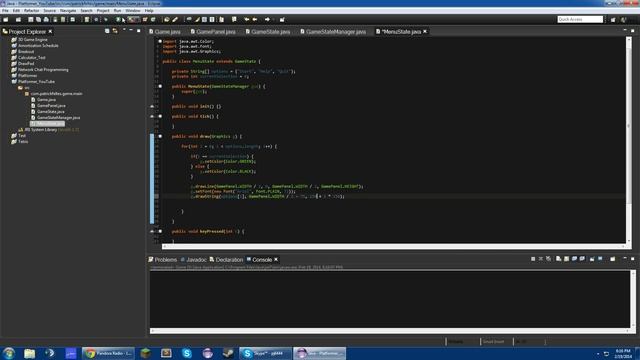Click the Forward navigation arrow in toolbar
The width and height of the screenshot is (640, 360).
[x=267, y=20]
